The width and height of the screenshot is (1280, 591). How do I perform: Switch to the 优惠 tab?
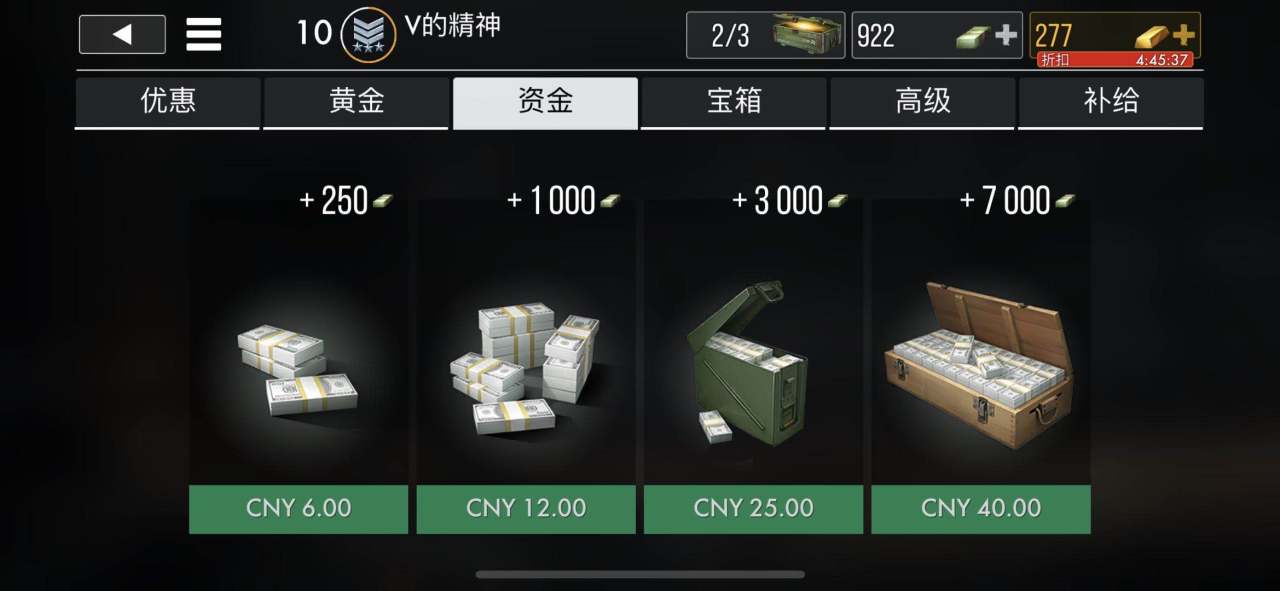pos(168,102)
